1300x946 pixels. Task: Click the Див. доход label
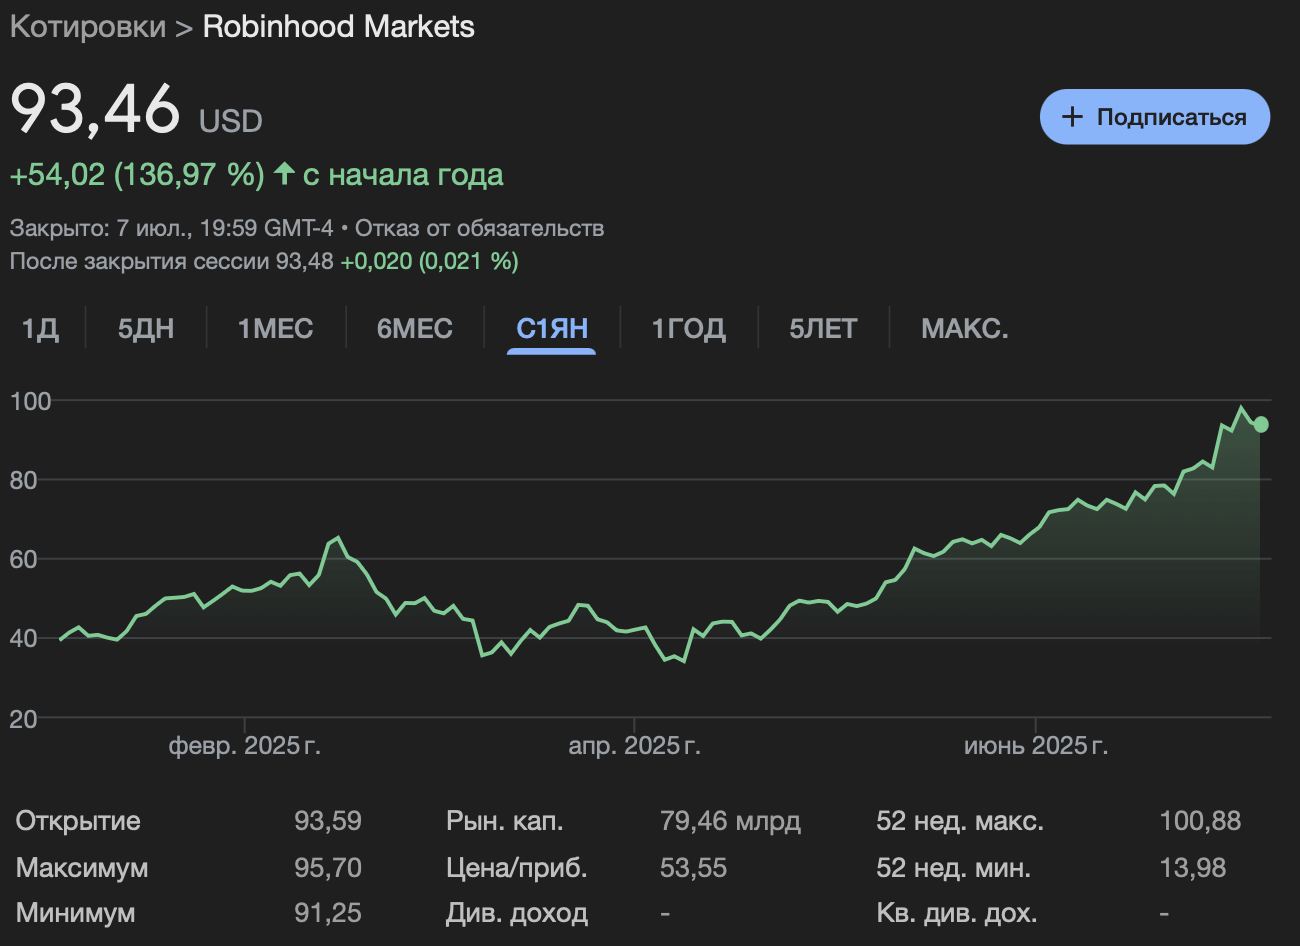[517, 913]
